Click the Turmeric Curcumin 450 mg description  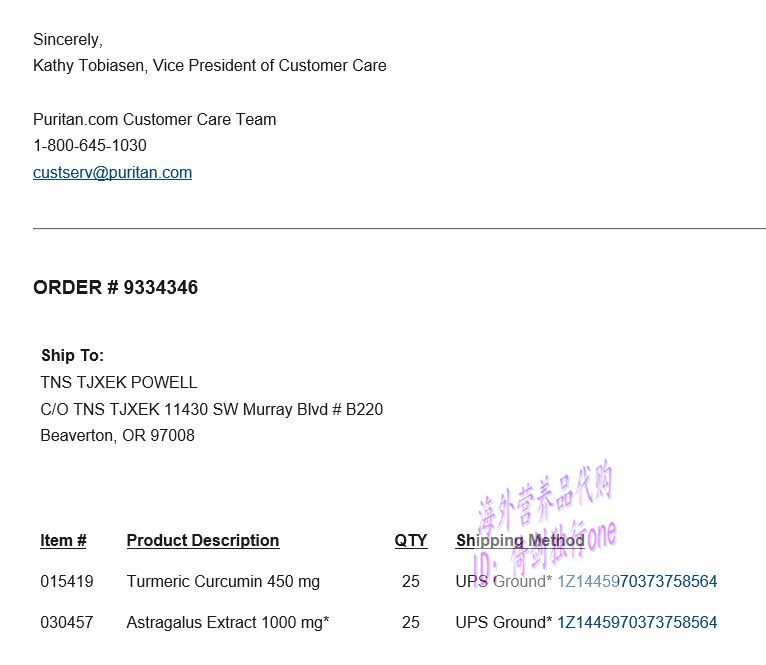click(x=223, y=581)
